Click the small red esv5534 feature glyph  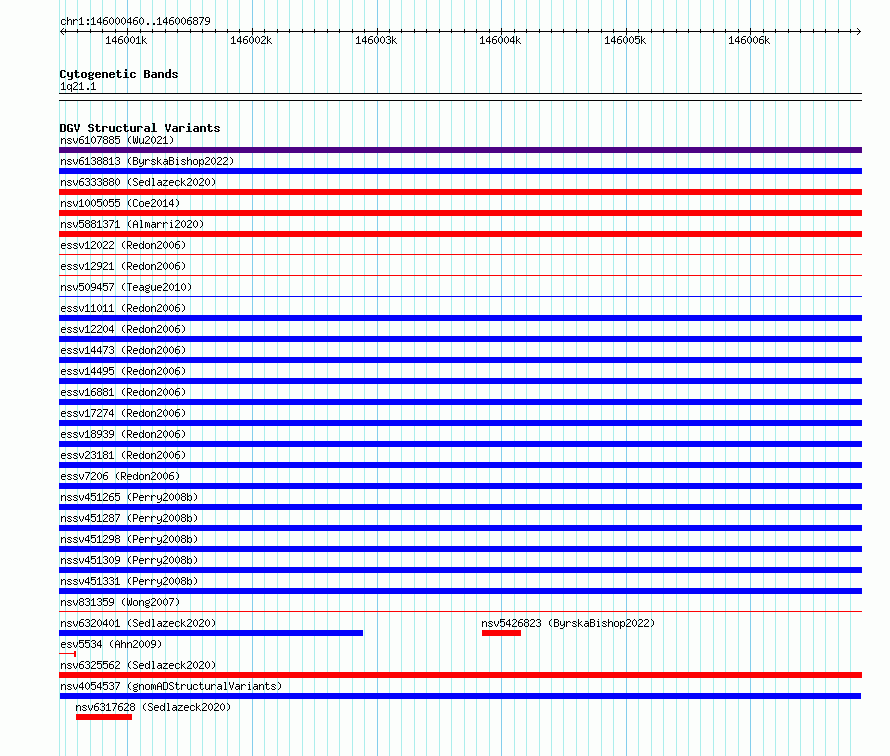(68, 654)
